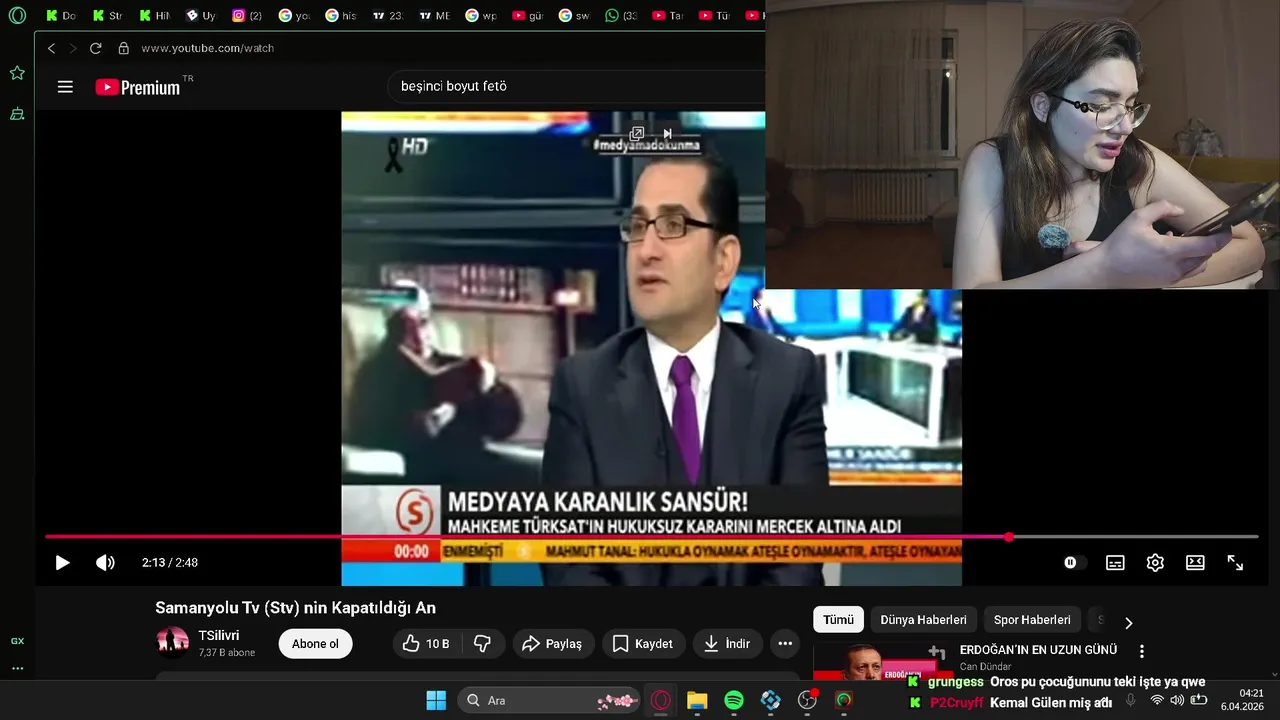Like the video (10 B)
The image size is (1280, 720).
point(426,644)
